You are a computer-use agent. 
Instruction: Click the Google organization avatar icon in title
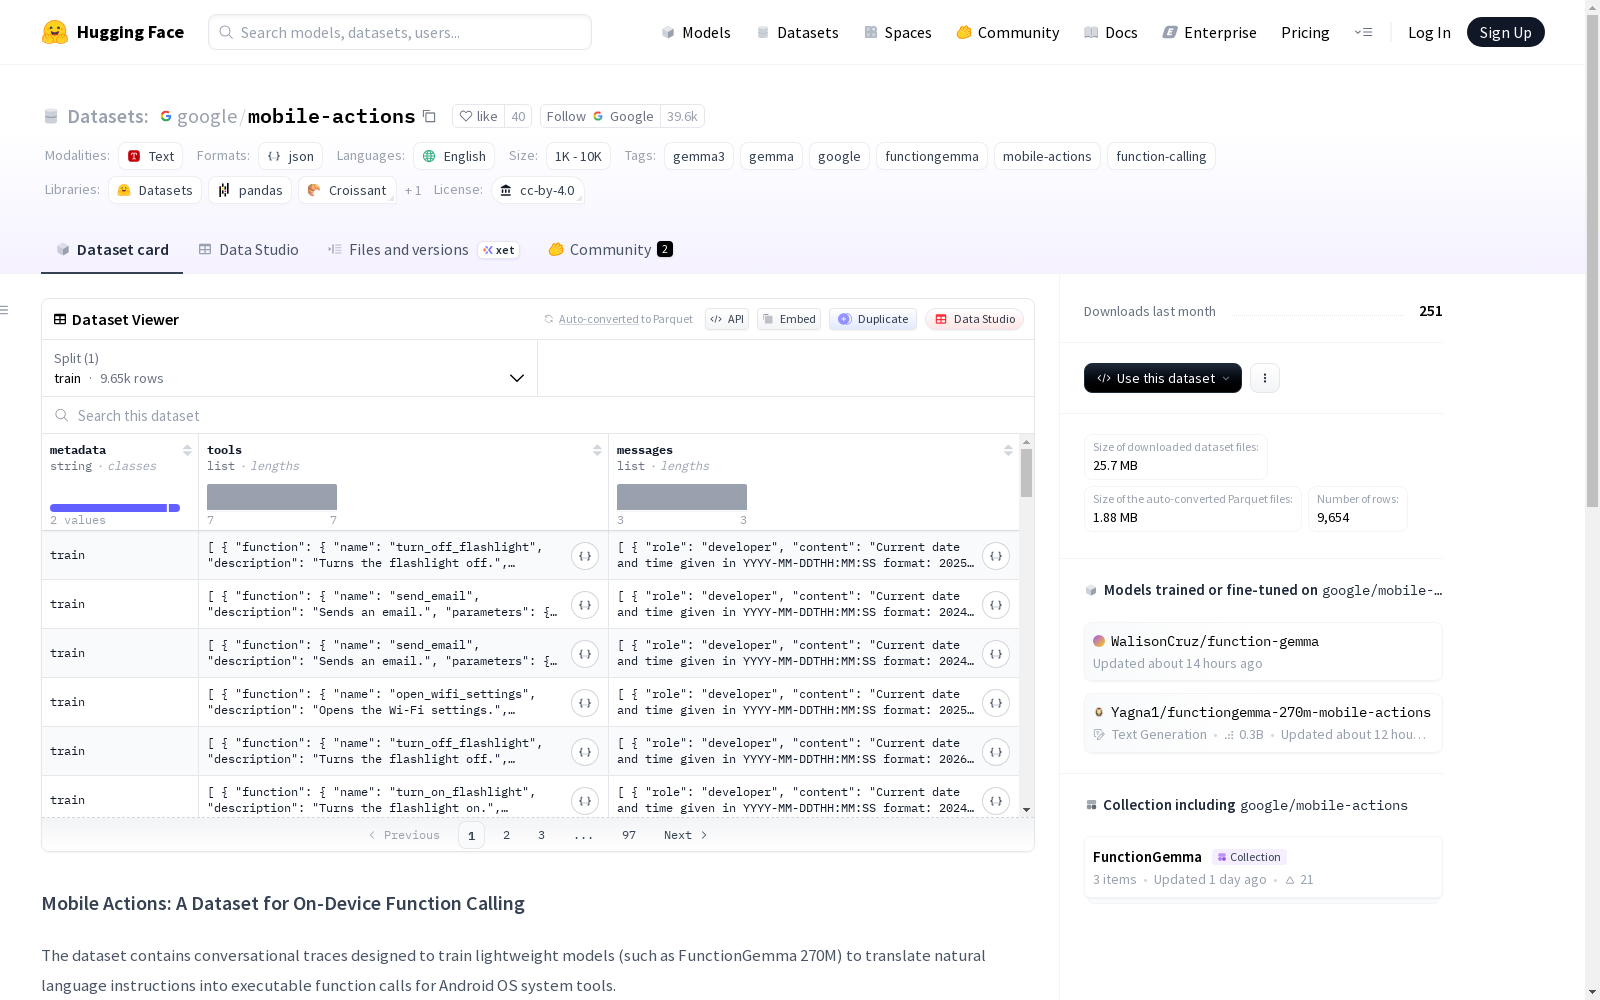(166, 116)
